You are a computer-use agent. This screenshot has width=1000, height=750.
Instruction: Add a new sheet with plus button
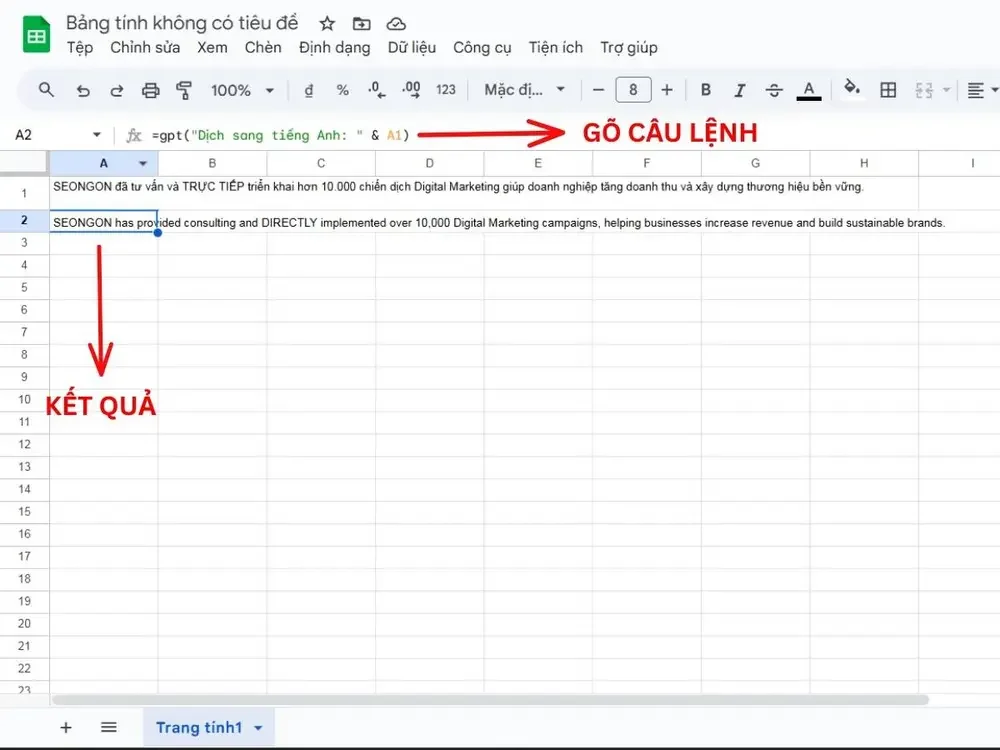click(x=66, y=728)
